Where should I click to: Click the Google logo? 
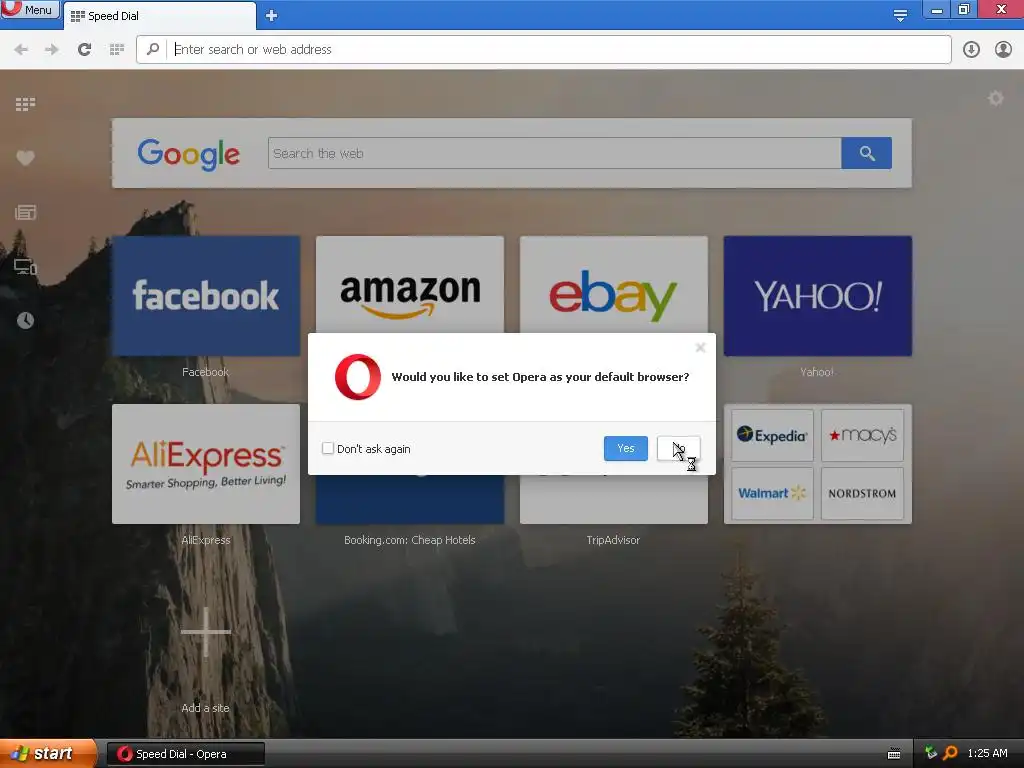tap(189, 154)
